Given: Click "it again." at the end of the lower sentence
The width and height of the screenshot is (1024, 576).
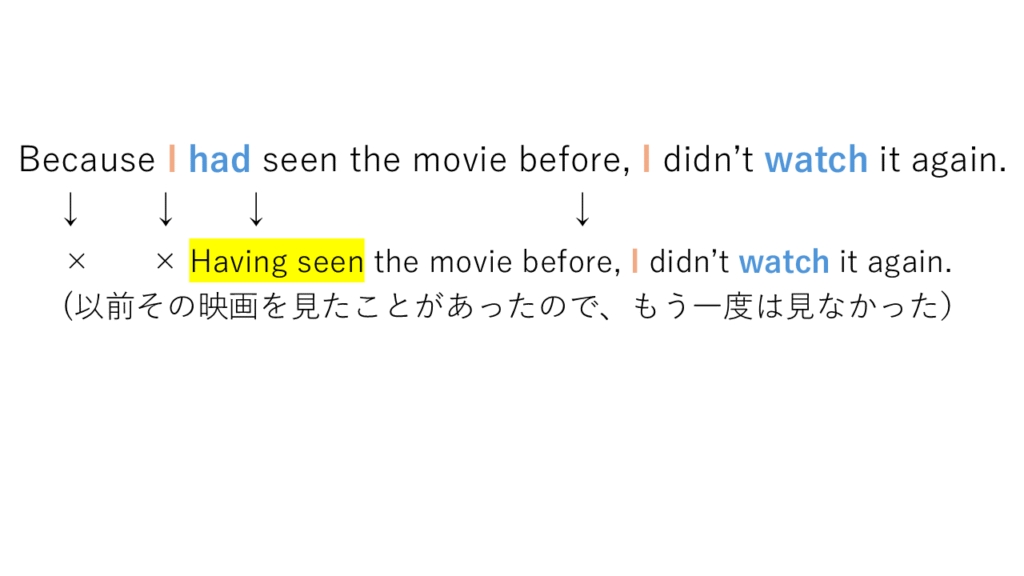Looking at the screenshot, I should [x=896, y=262].
